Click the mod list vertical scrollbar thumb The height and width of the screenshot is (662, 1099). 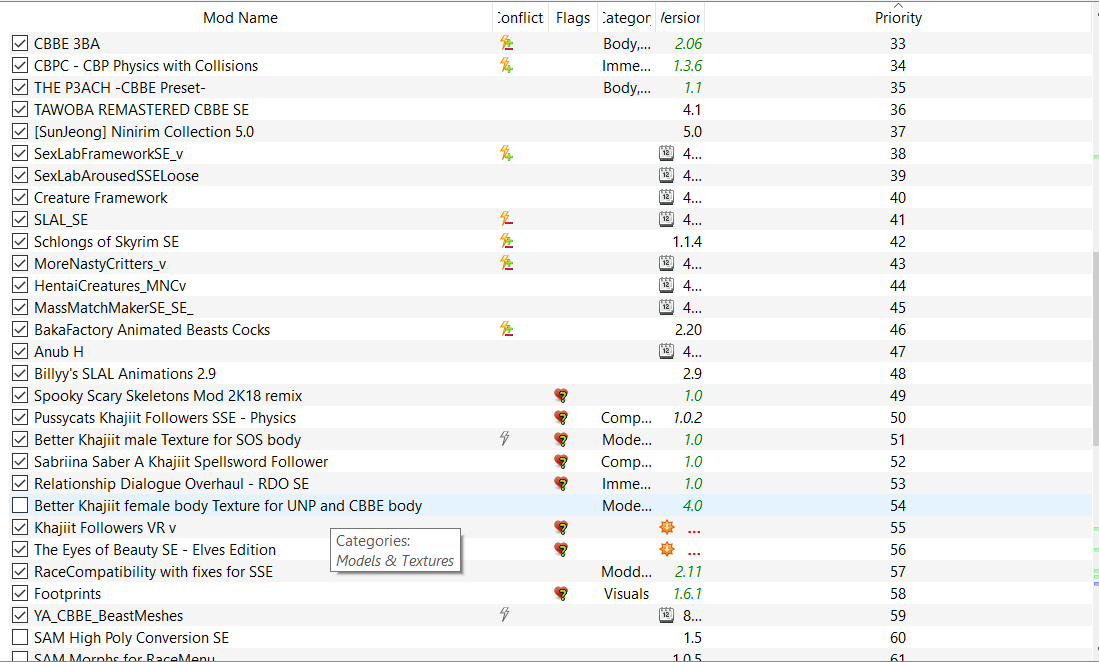click(x=1095, y=348)
